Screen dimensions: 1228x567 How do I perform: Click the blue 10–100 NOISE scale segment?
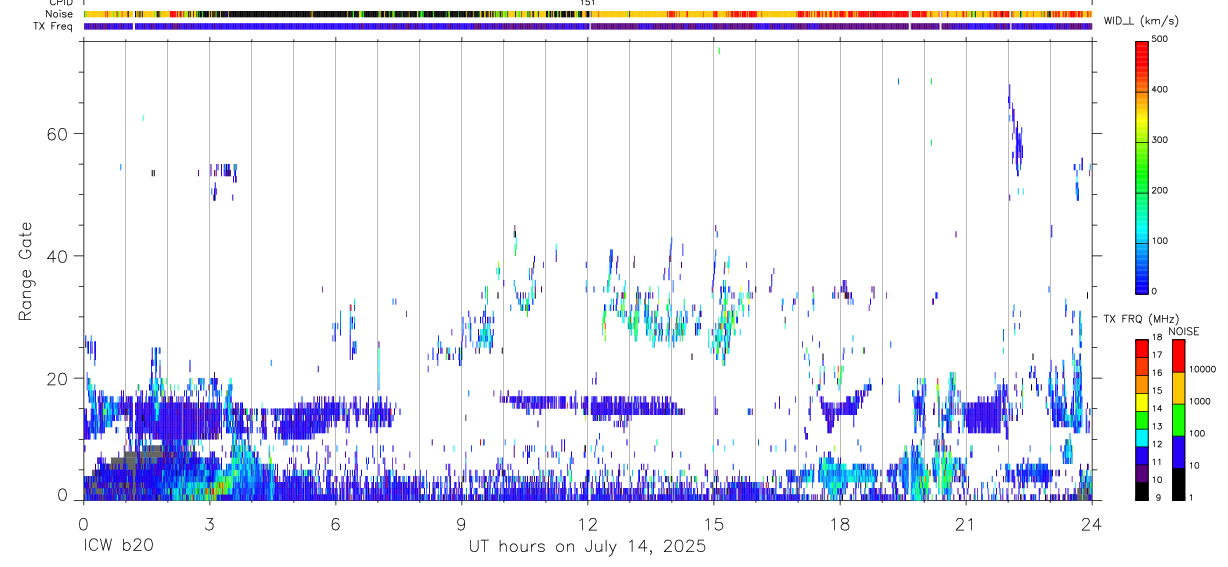(x=1177, y=452)
